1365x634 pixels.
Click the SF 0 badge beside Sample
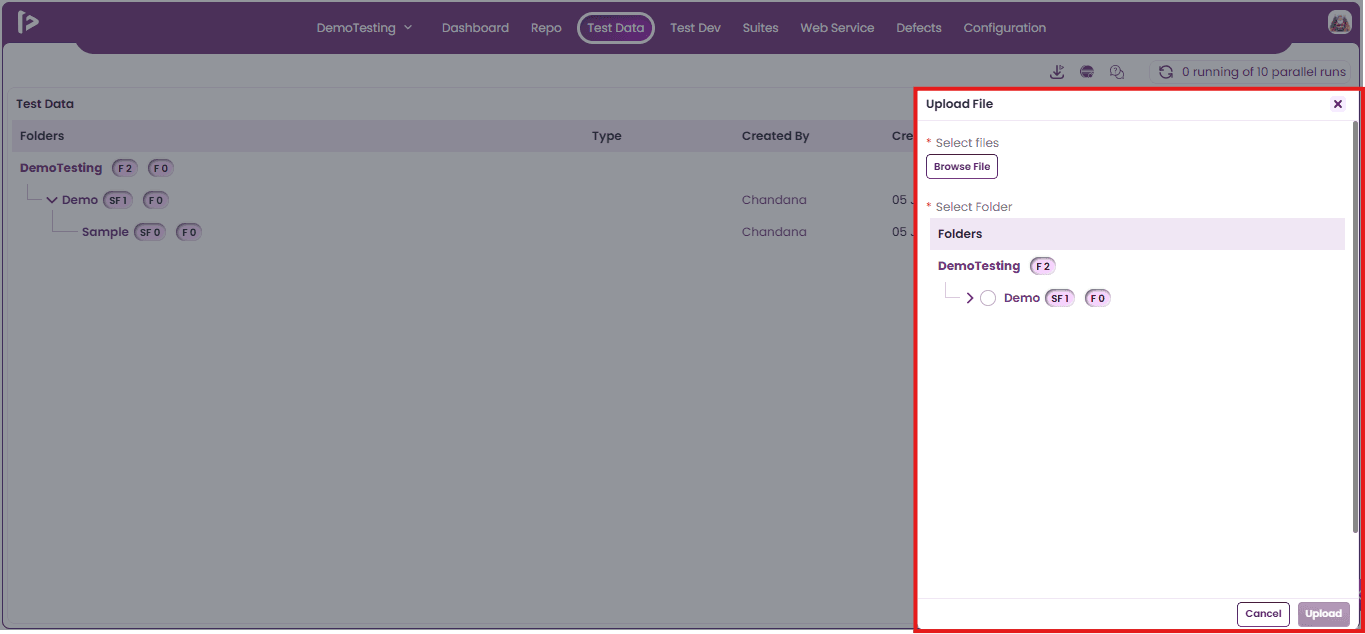(150, 232)
